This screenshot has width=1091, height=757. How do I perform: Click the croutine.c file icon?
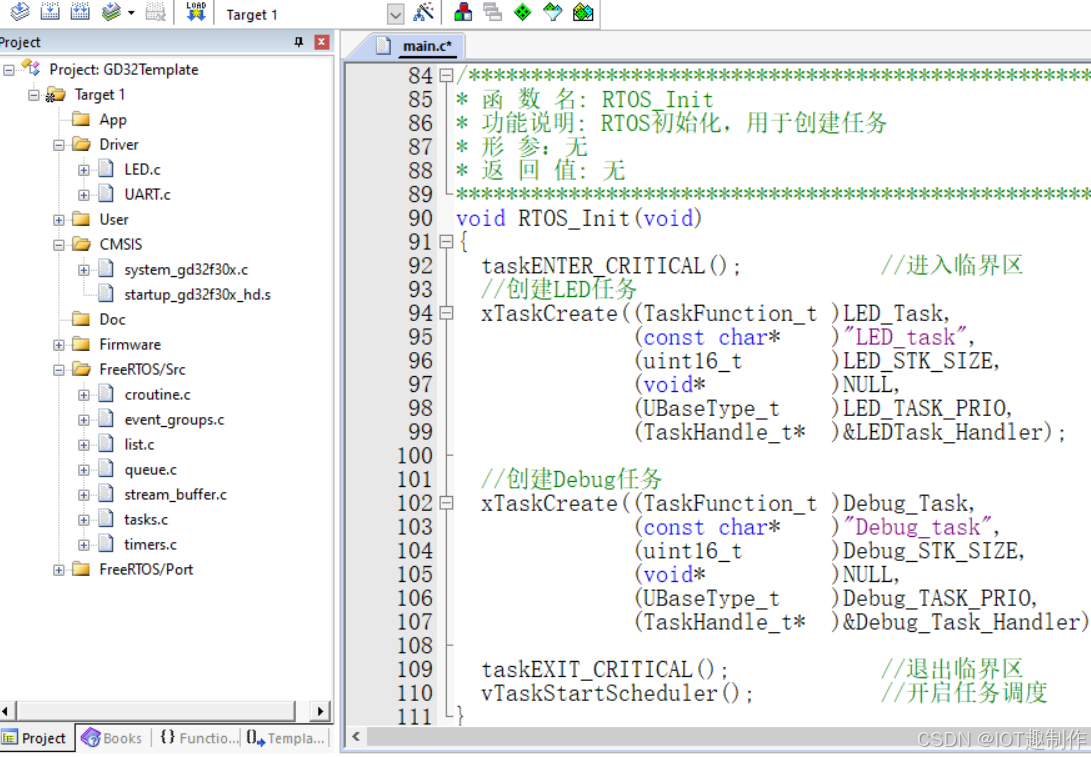click(106, 394)
